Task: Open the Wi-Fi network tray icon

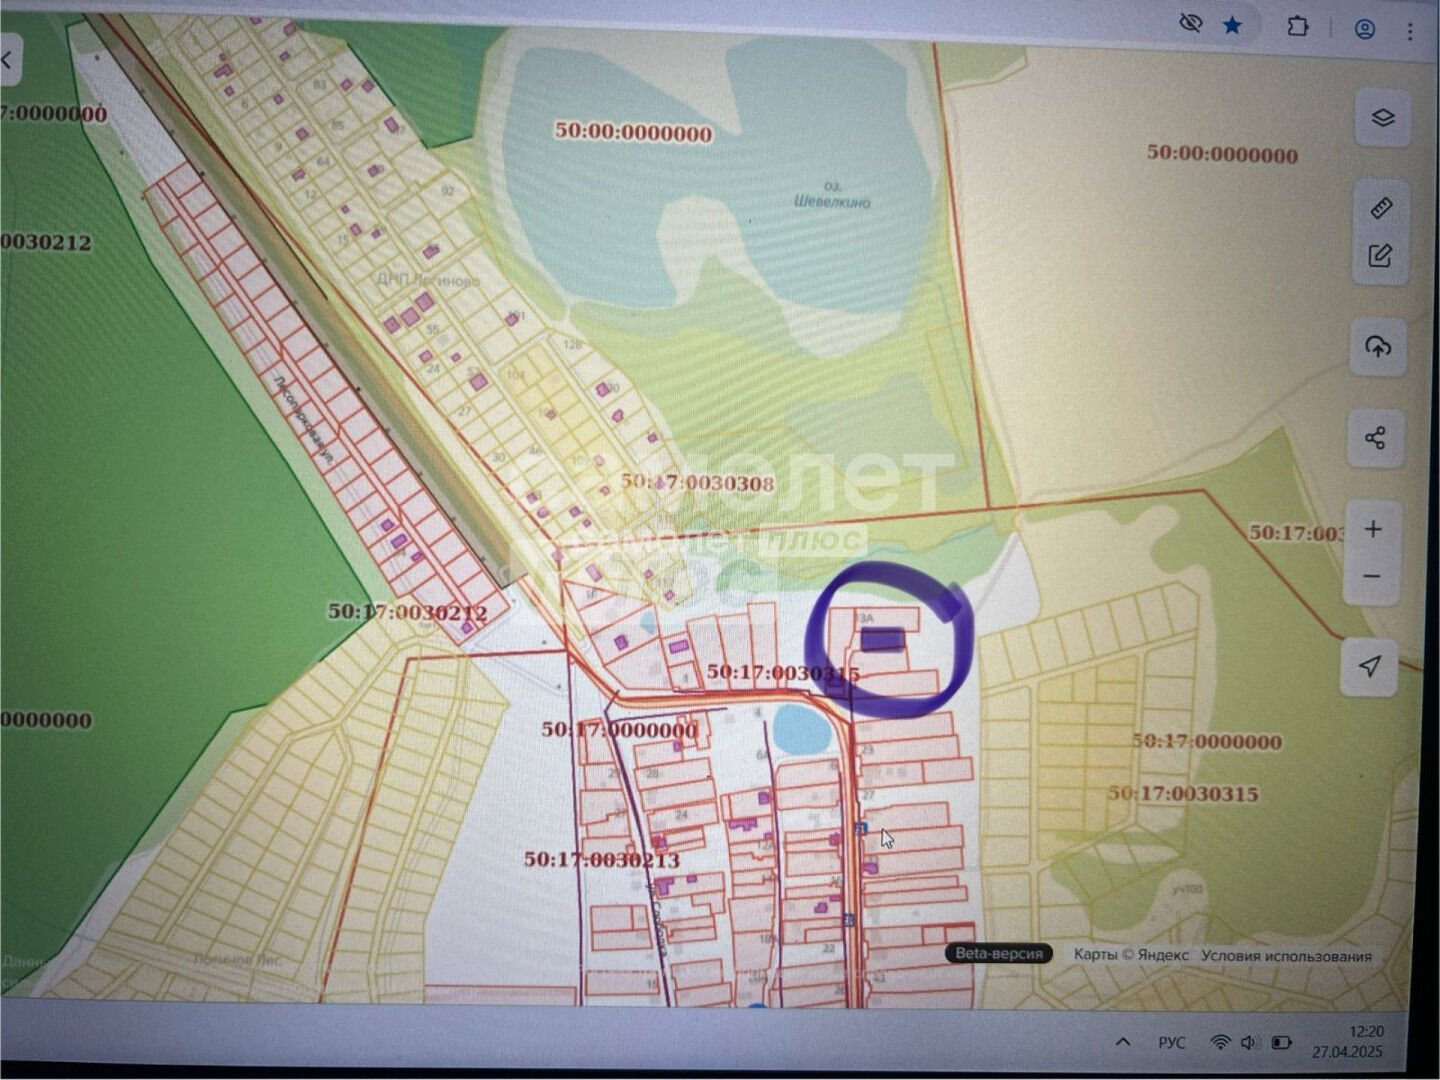Action: (1220, 1042)
